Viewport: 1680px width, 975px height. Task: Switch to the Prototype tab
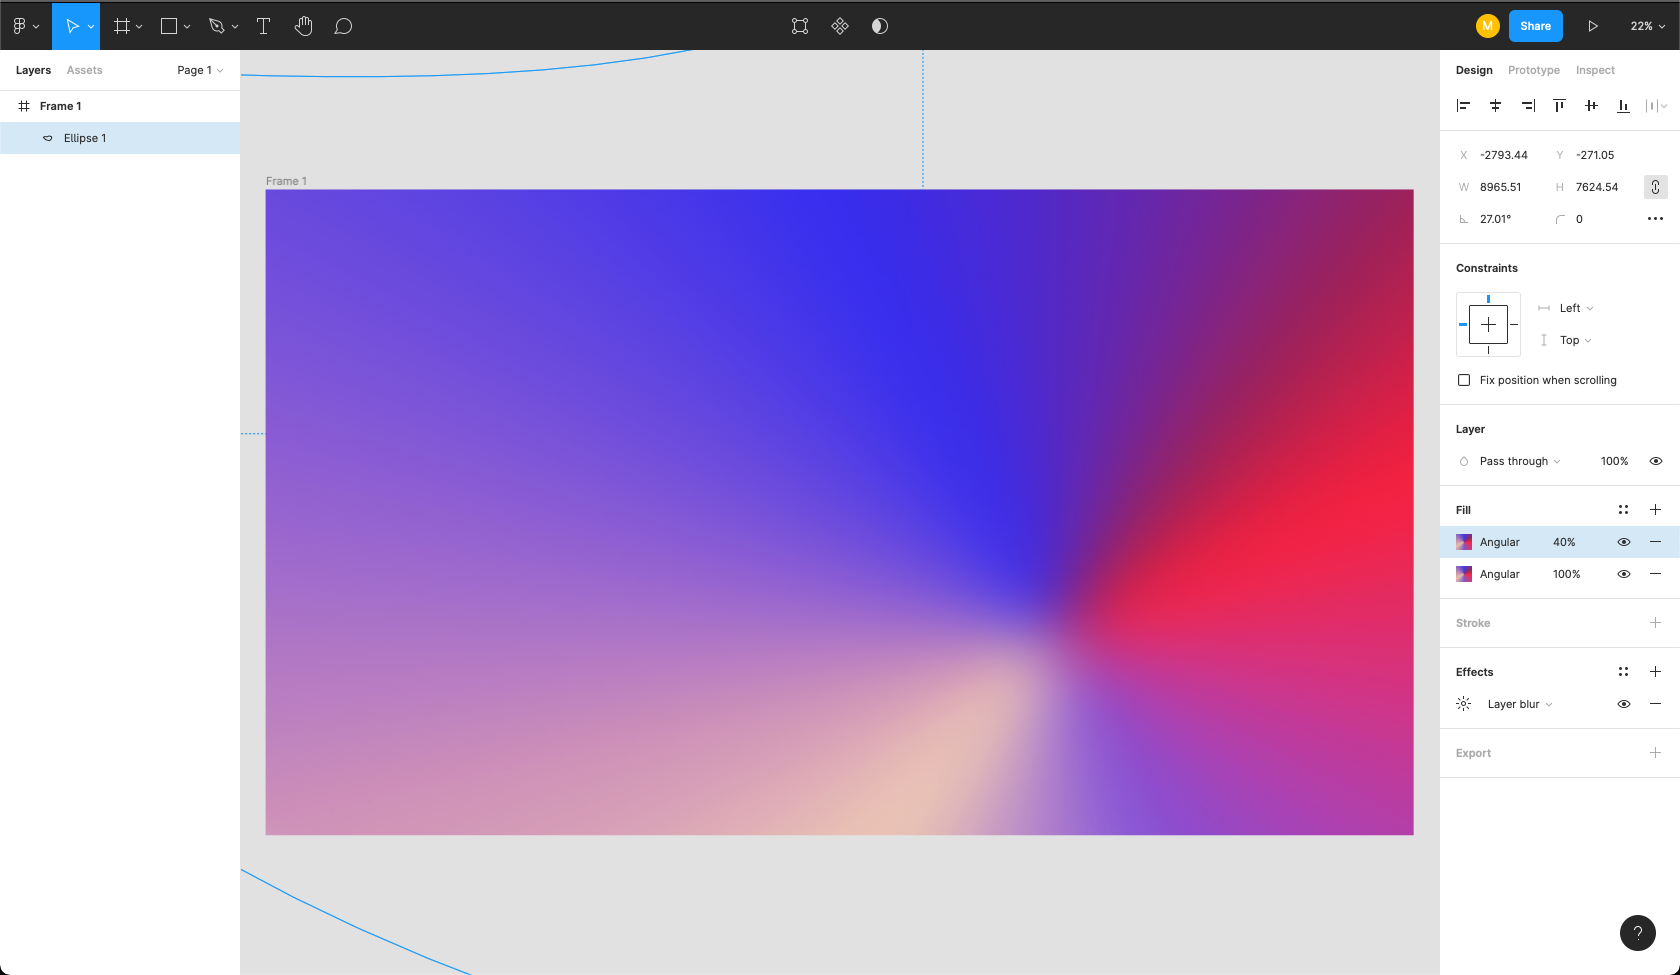1533,70
